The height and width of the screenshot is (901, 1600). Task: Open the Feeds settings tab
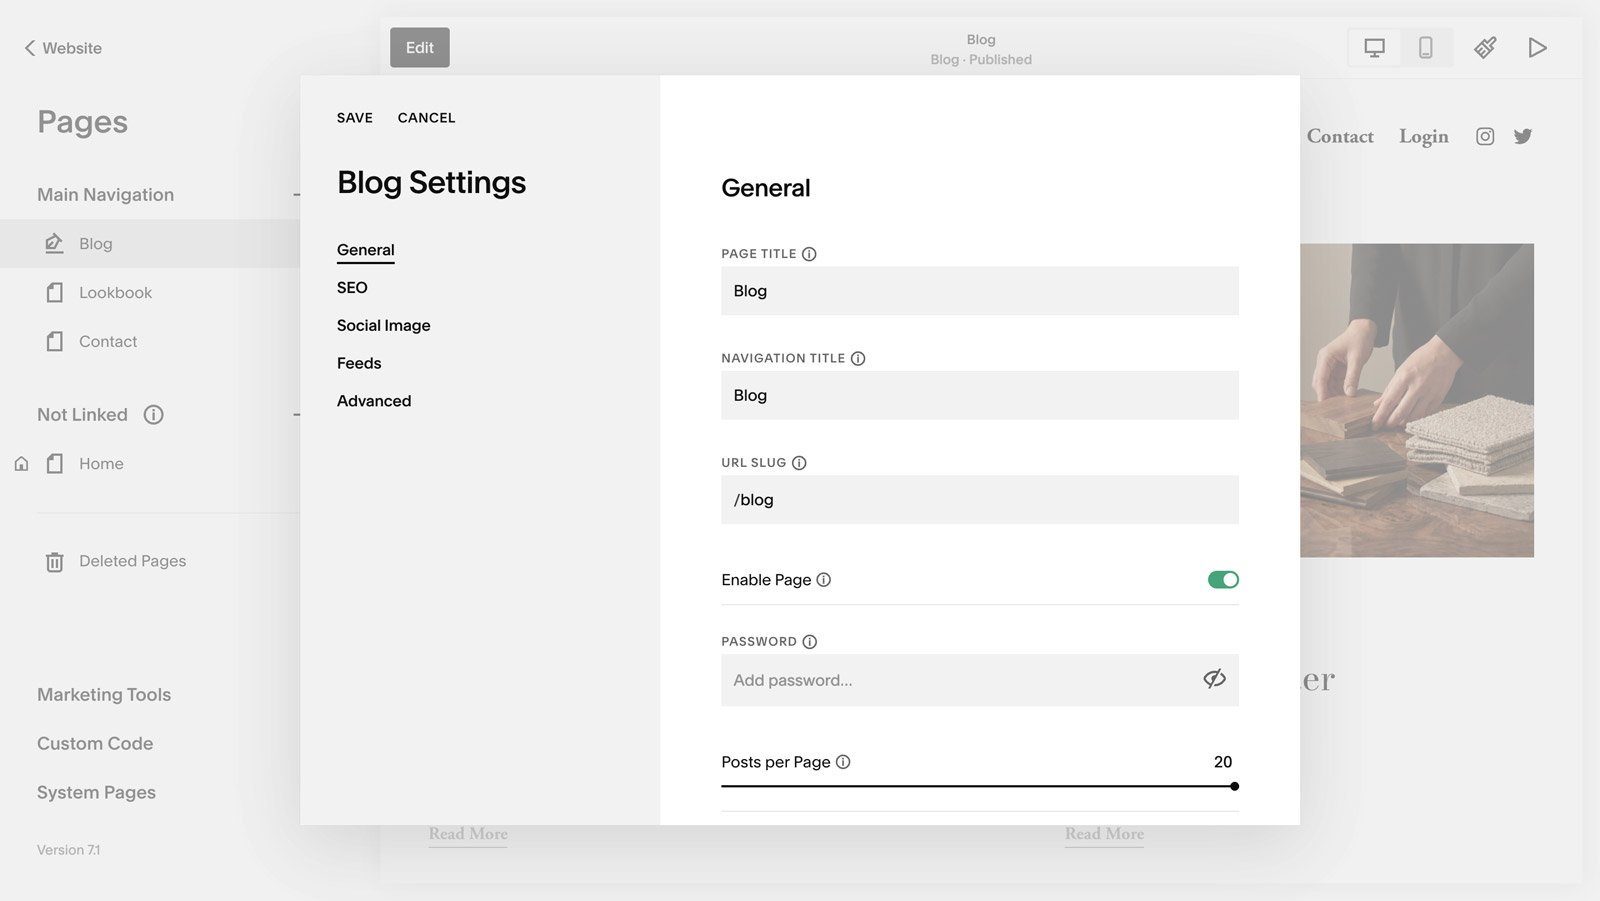coord(359,364)
